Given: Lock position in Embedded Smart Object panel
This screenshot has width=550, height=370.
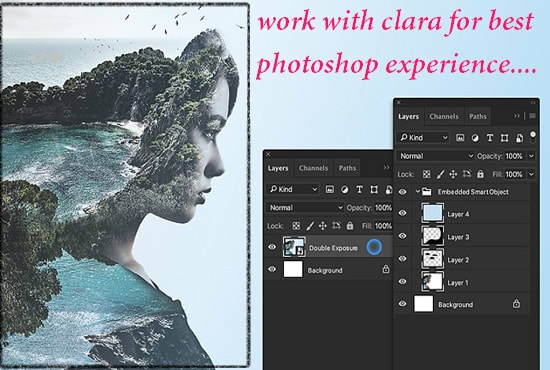Looking at the screenshot, I should coord(453,174).
